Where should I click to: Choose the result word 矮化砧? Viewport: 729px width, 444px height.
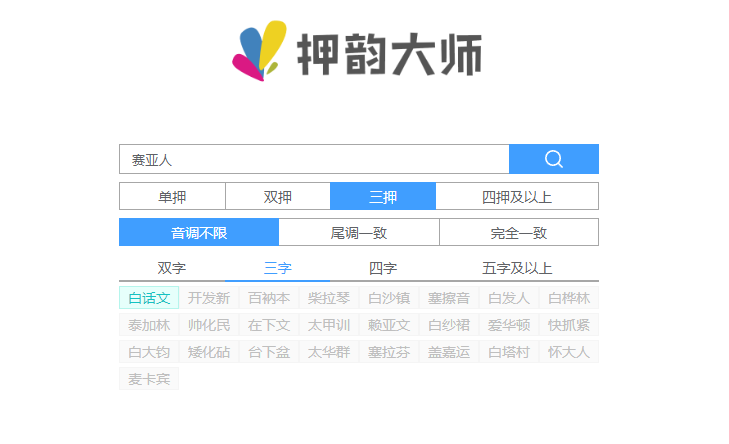(209, 352)
